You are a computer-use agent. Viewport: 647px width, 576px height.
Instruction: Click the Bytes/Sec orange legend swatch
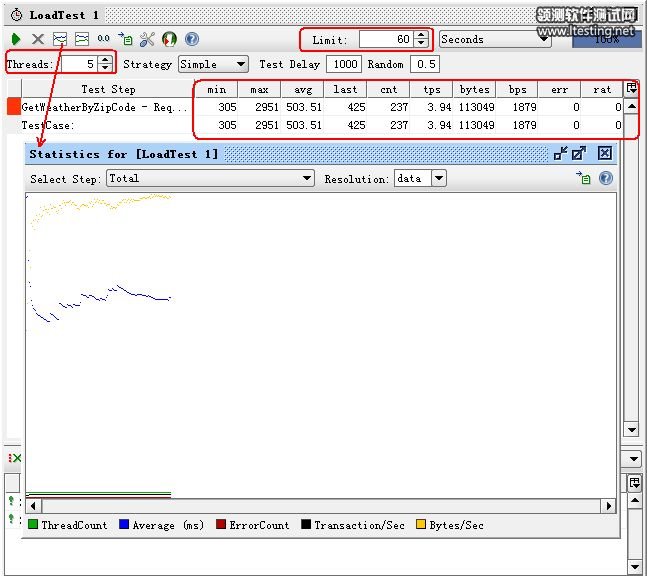tap(421, 525)
